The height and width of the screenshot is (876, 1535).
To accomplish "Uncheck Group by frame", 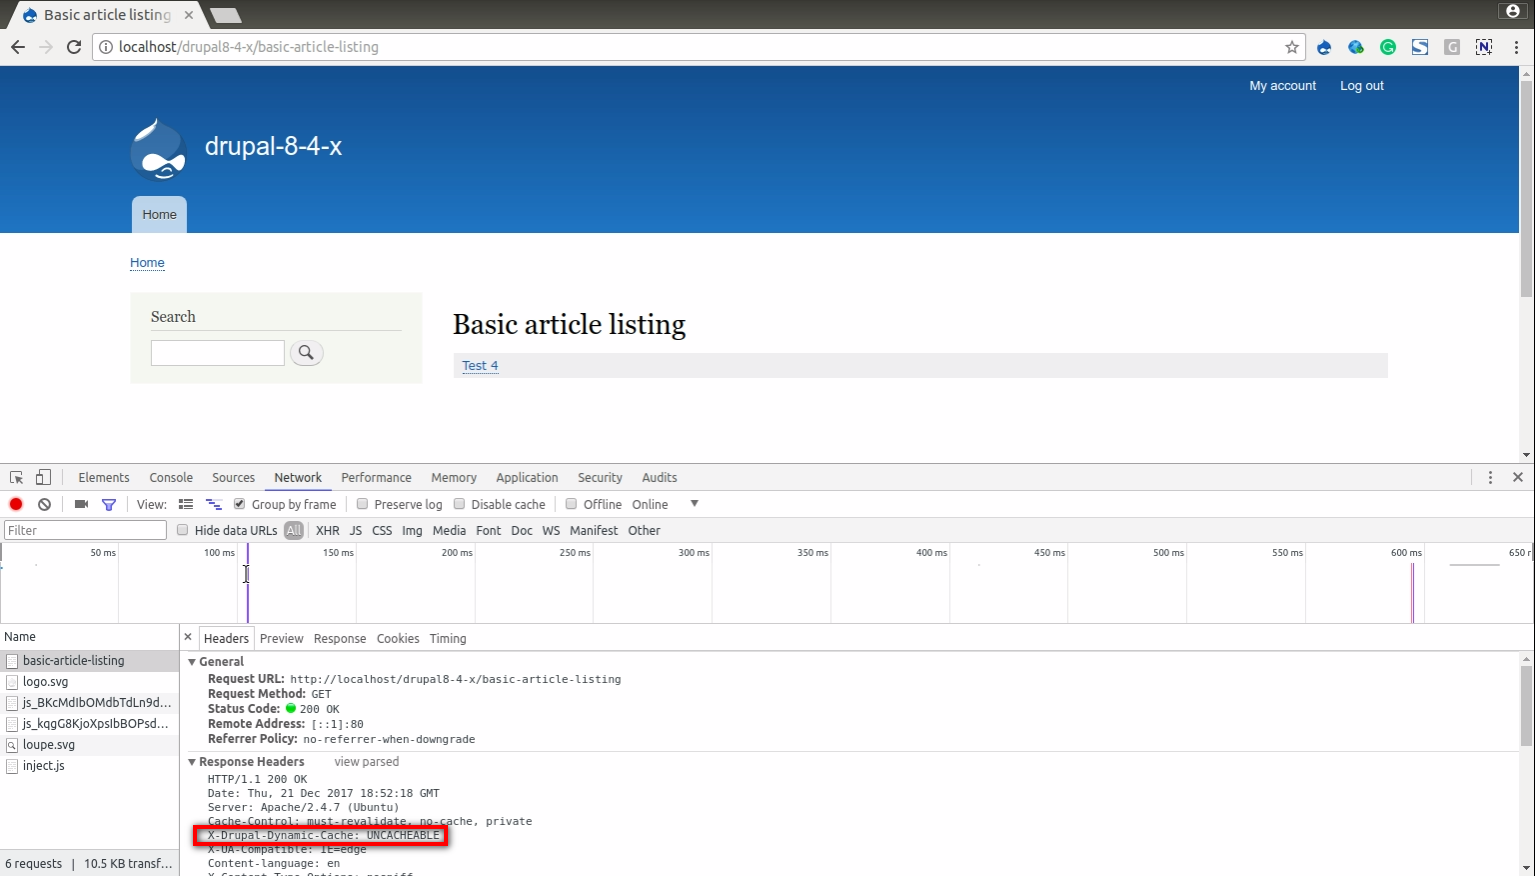I will [238, 504].
